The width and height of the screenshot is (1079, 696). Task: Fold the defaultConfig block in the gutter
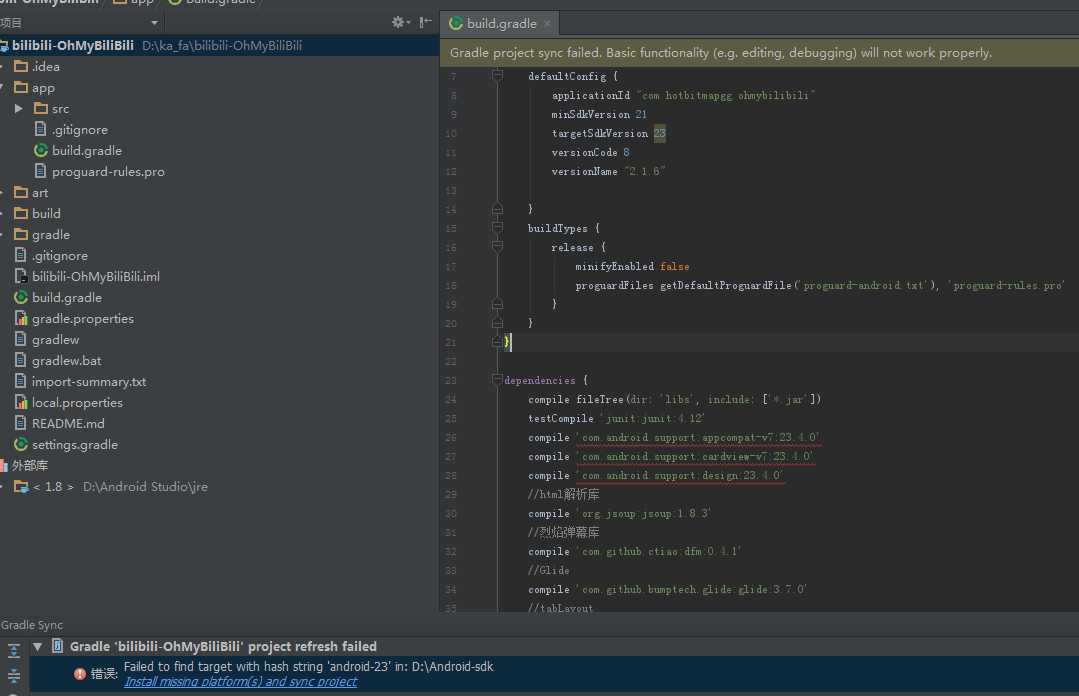[498, 76]
